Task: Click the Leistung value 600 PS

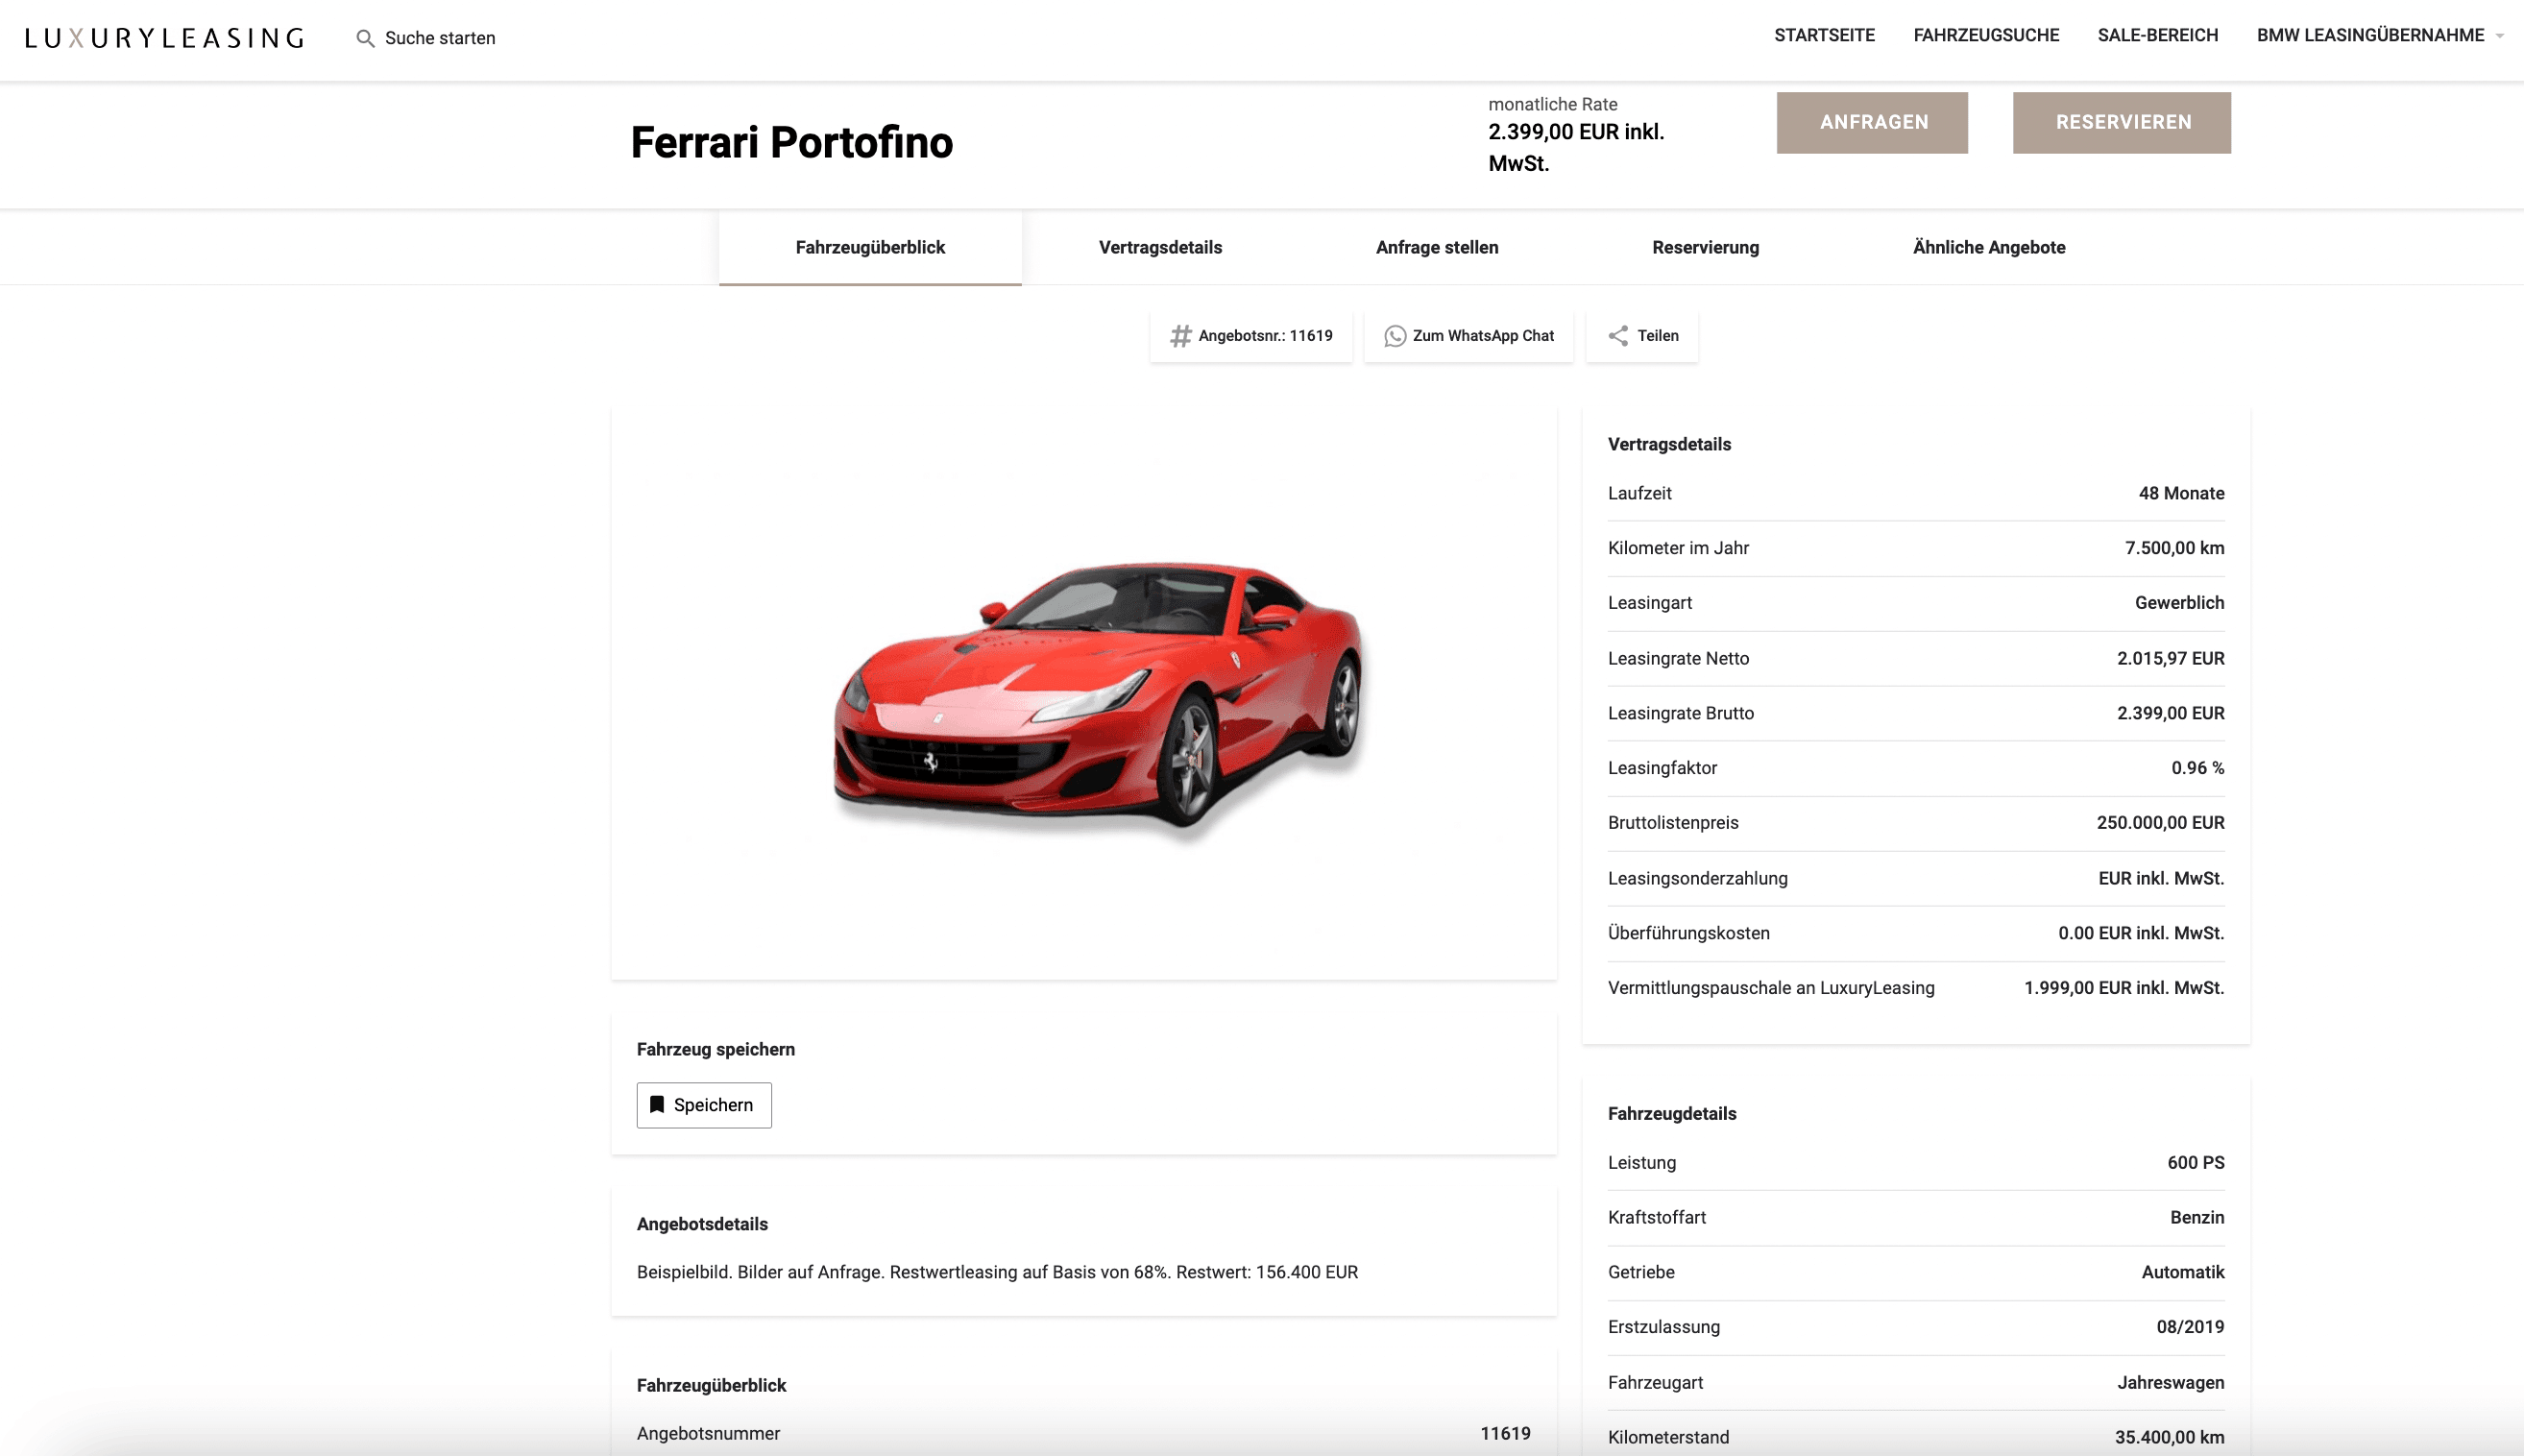Action: pos(2195,1163)
